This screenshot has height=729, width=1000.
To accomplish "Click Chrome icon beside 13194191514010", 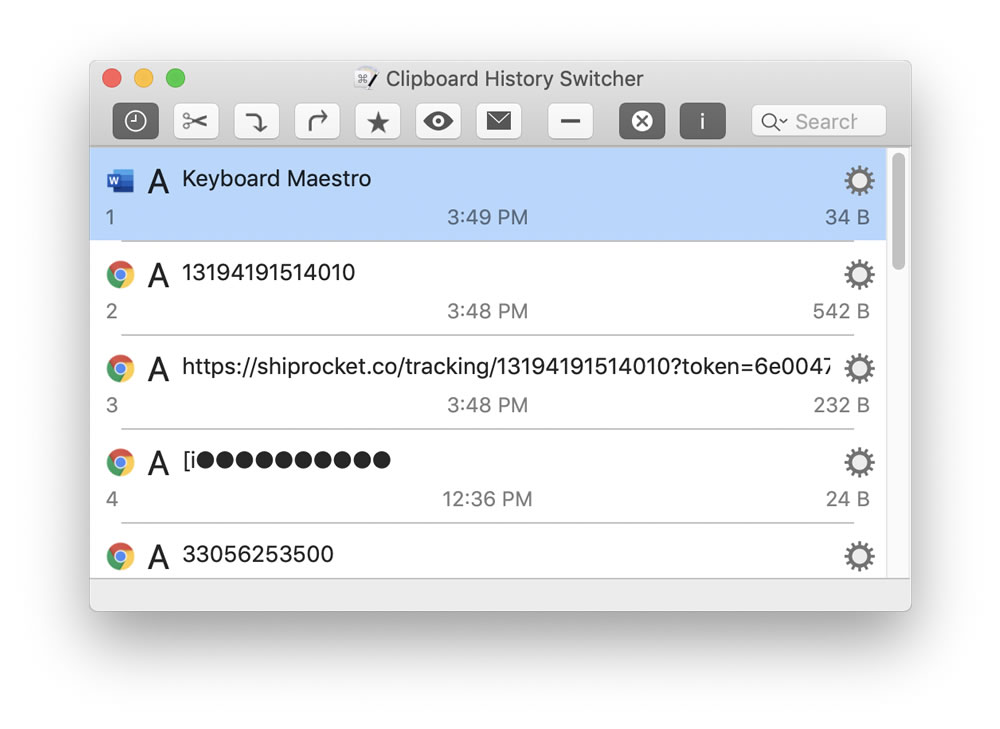I will [x=120, y=275].
